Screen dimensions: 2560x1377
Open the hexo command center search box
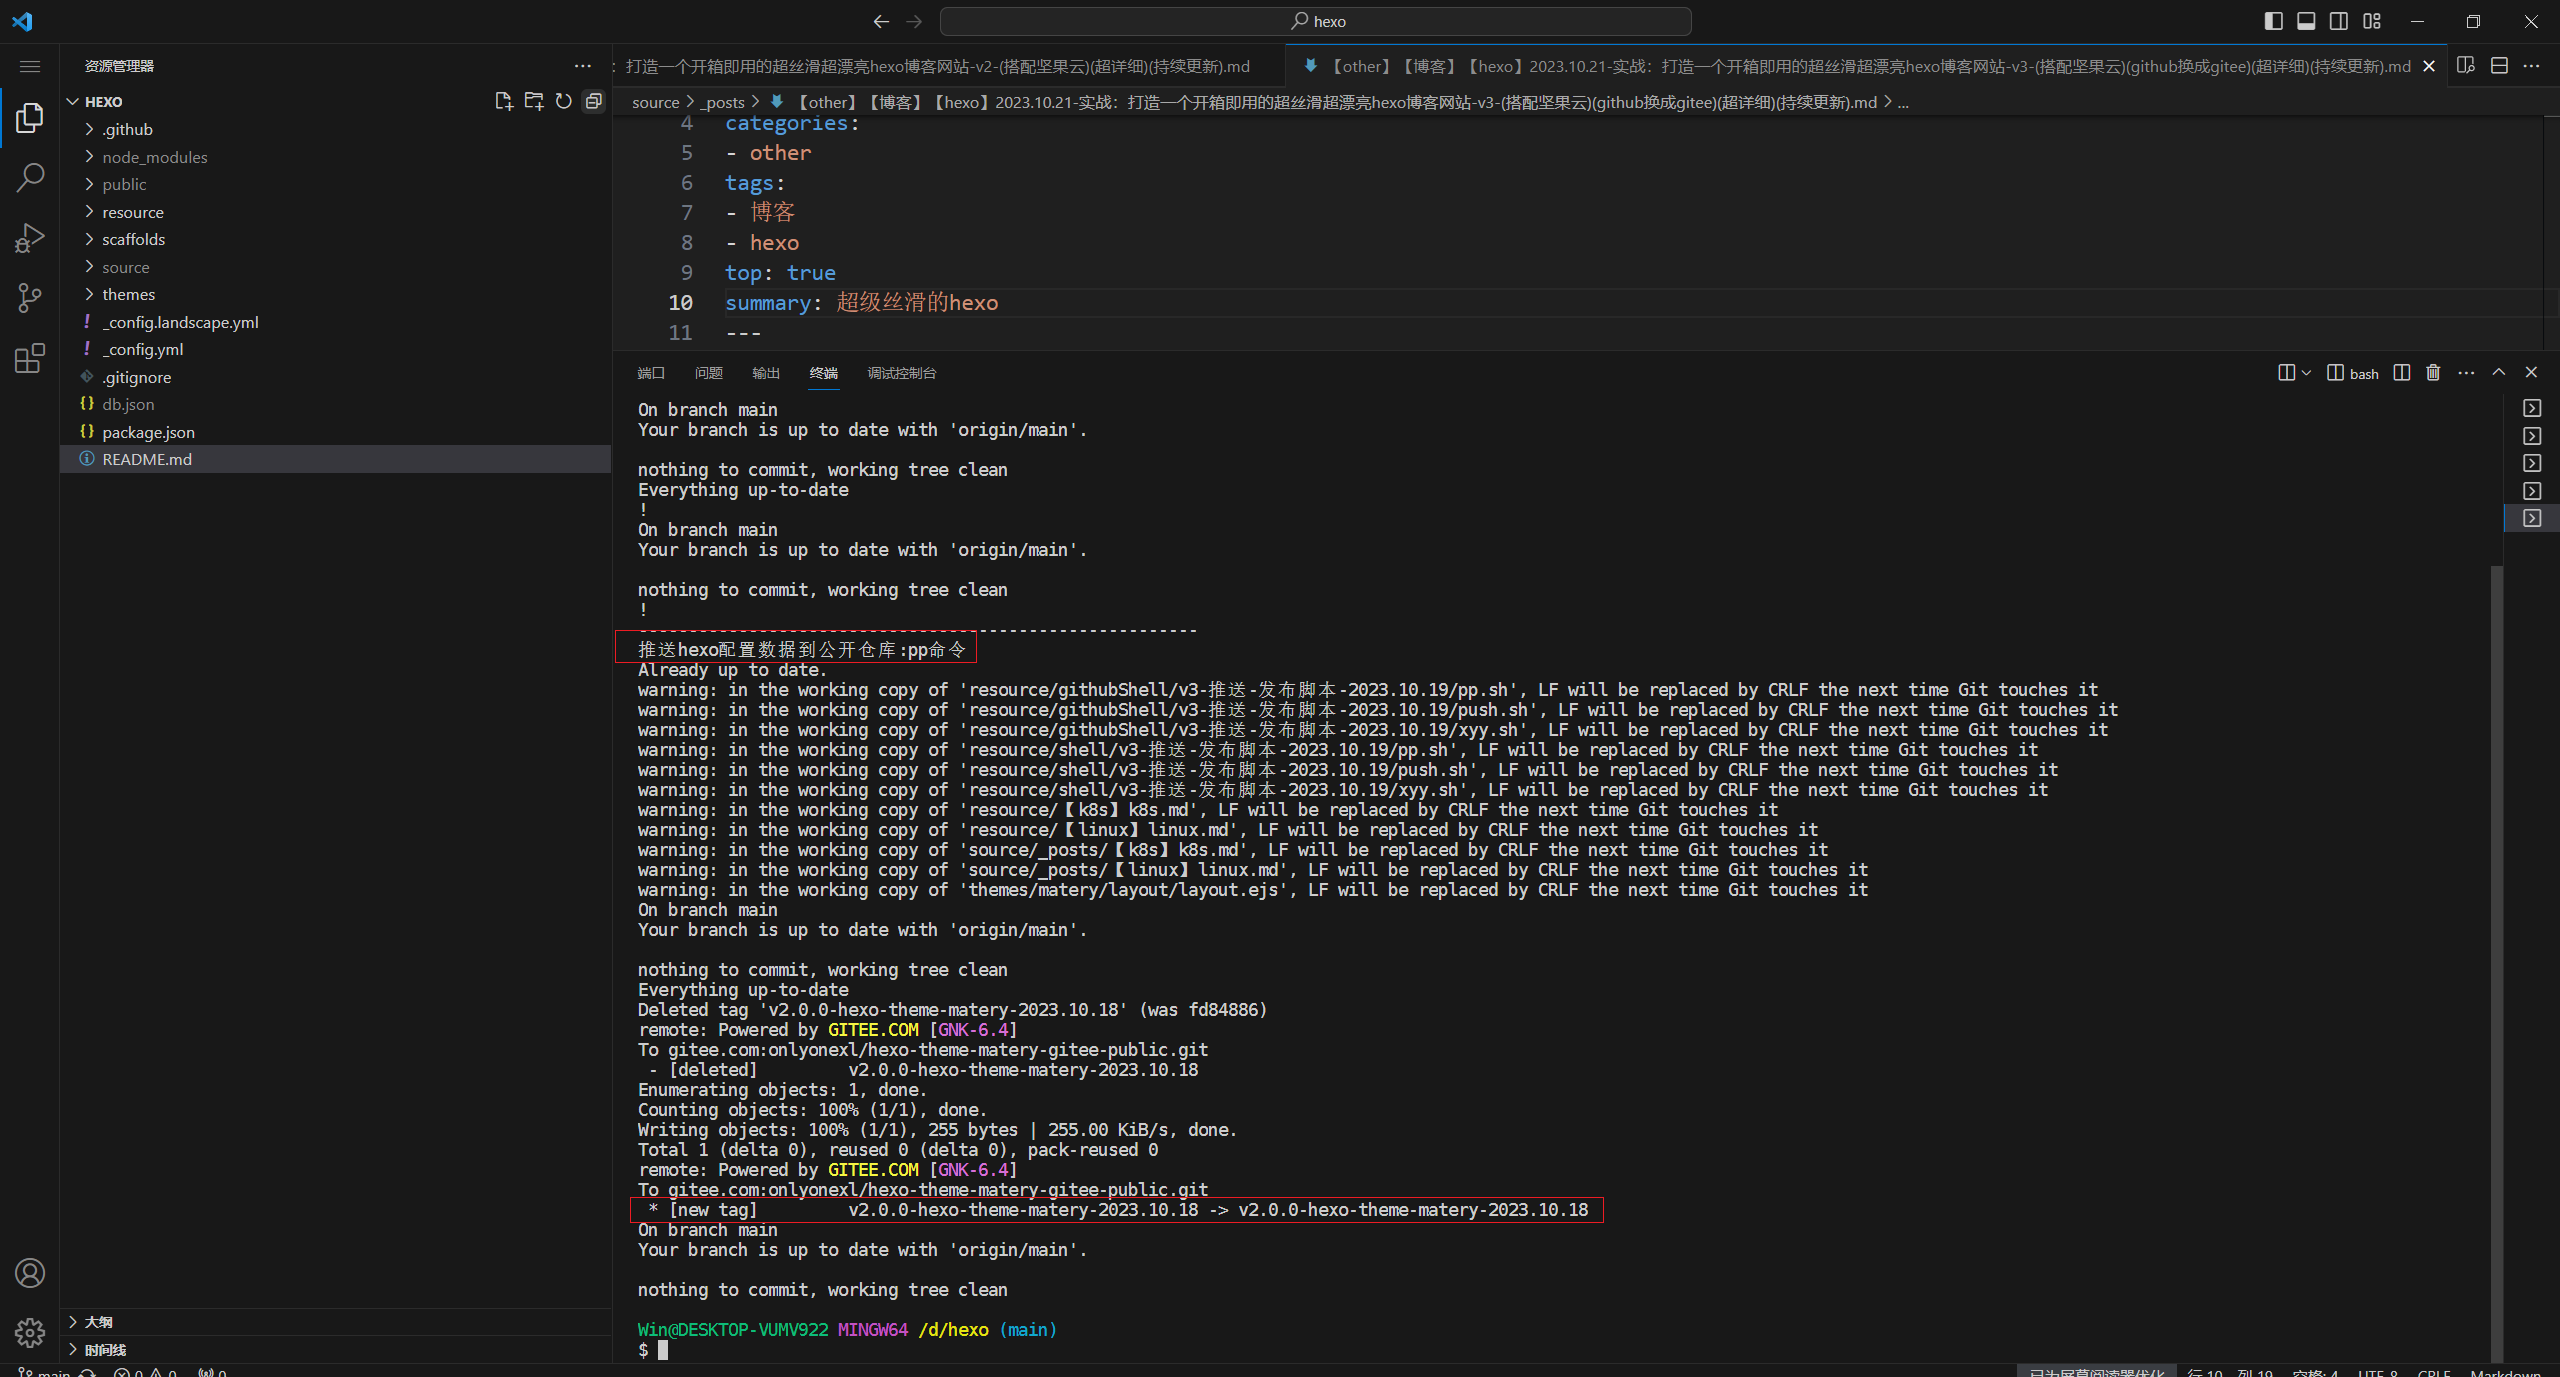coord(1316,21)
